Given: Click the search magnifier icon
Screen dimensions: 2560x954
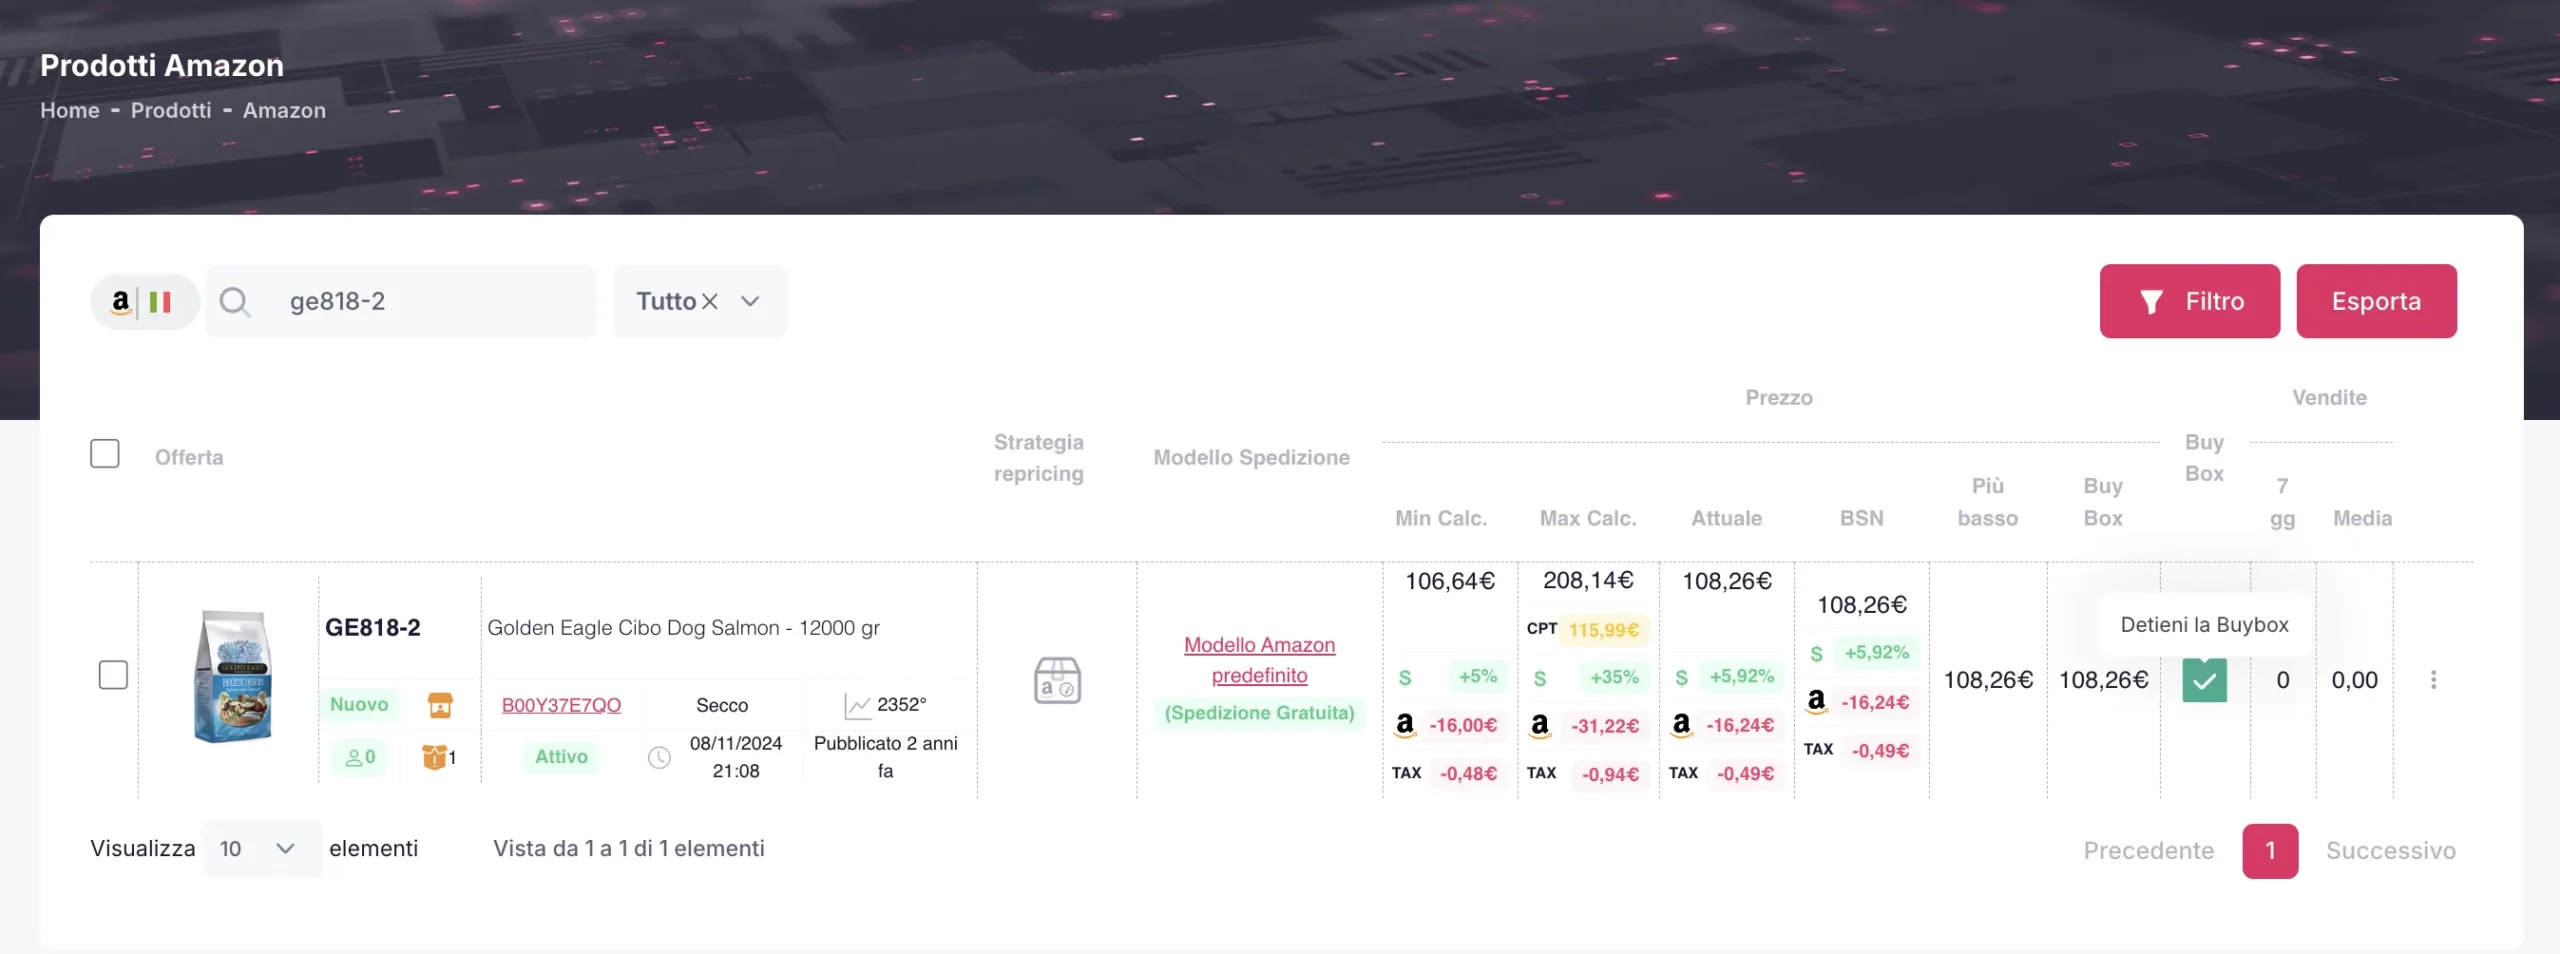Looking at the screenshot, I should coord(234,301).
